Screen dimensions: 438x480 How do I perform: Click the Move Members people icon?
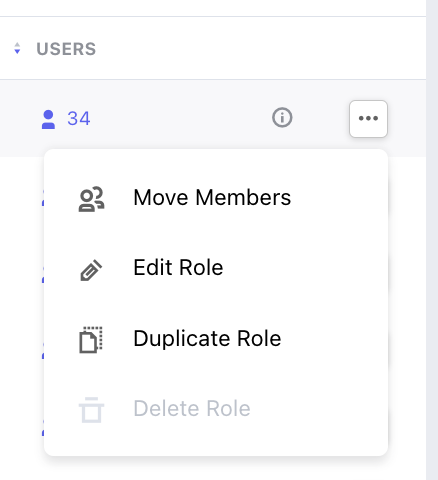(x=91, y=199)
